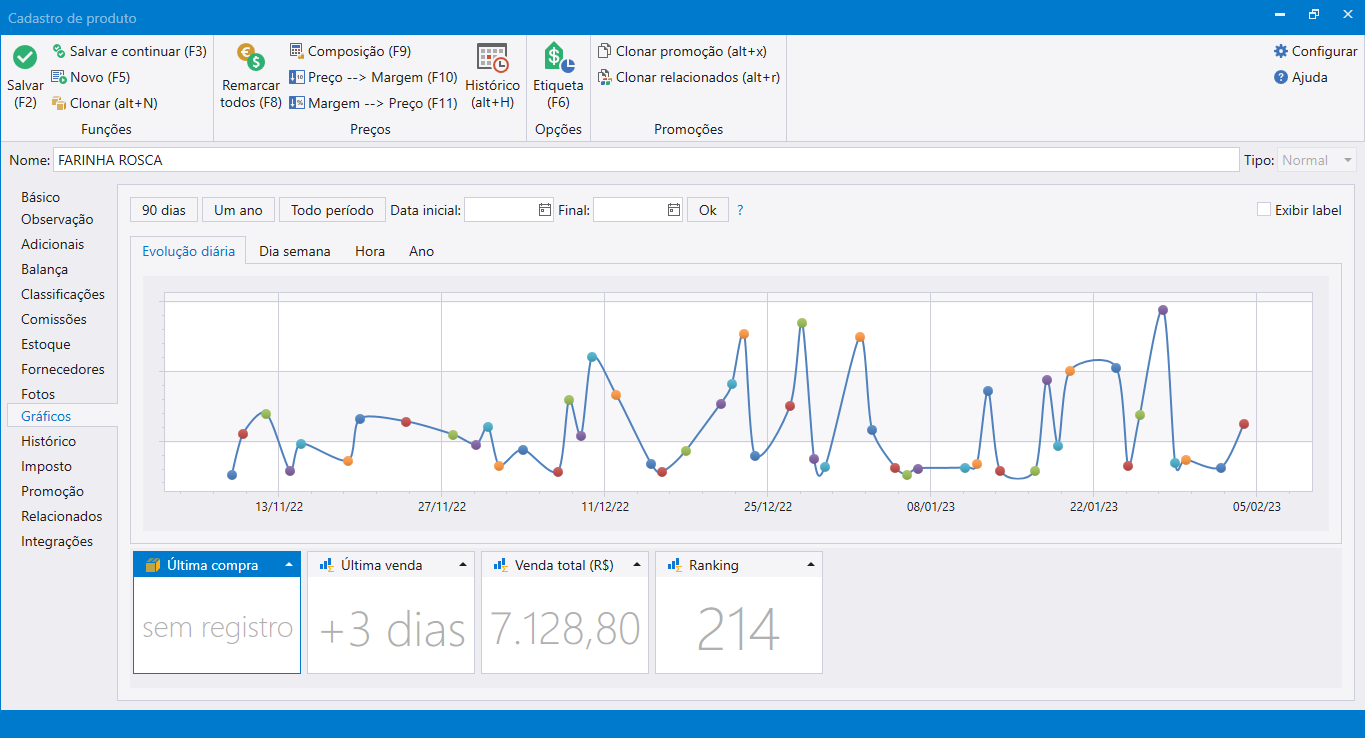
Task: Open the Estoque section in sidebar
Action: click(46, 344)
